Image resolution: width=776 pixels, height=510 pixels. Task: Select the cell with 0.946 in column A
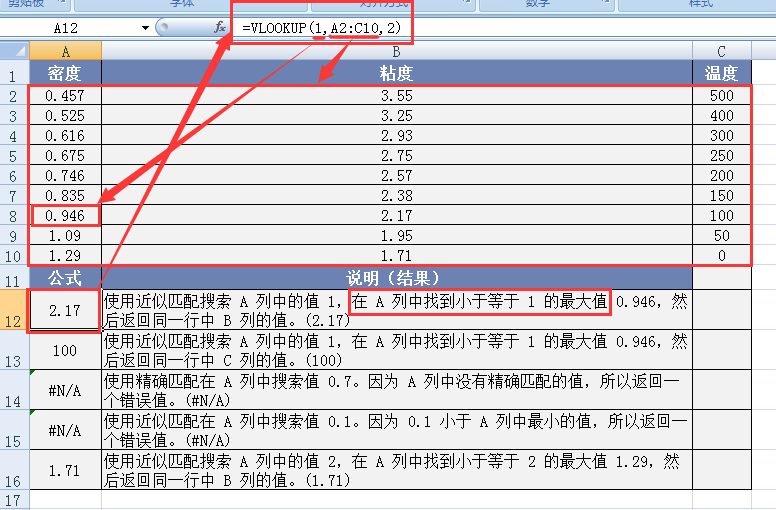(x=65, y=216)
